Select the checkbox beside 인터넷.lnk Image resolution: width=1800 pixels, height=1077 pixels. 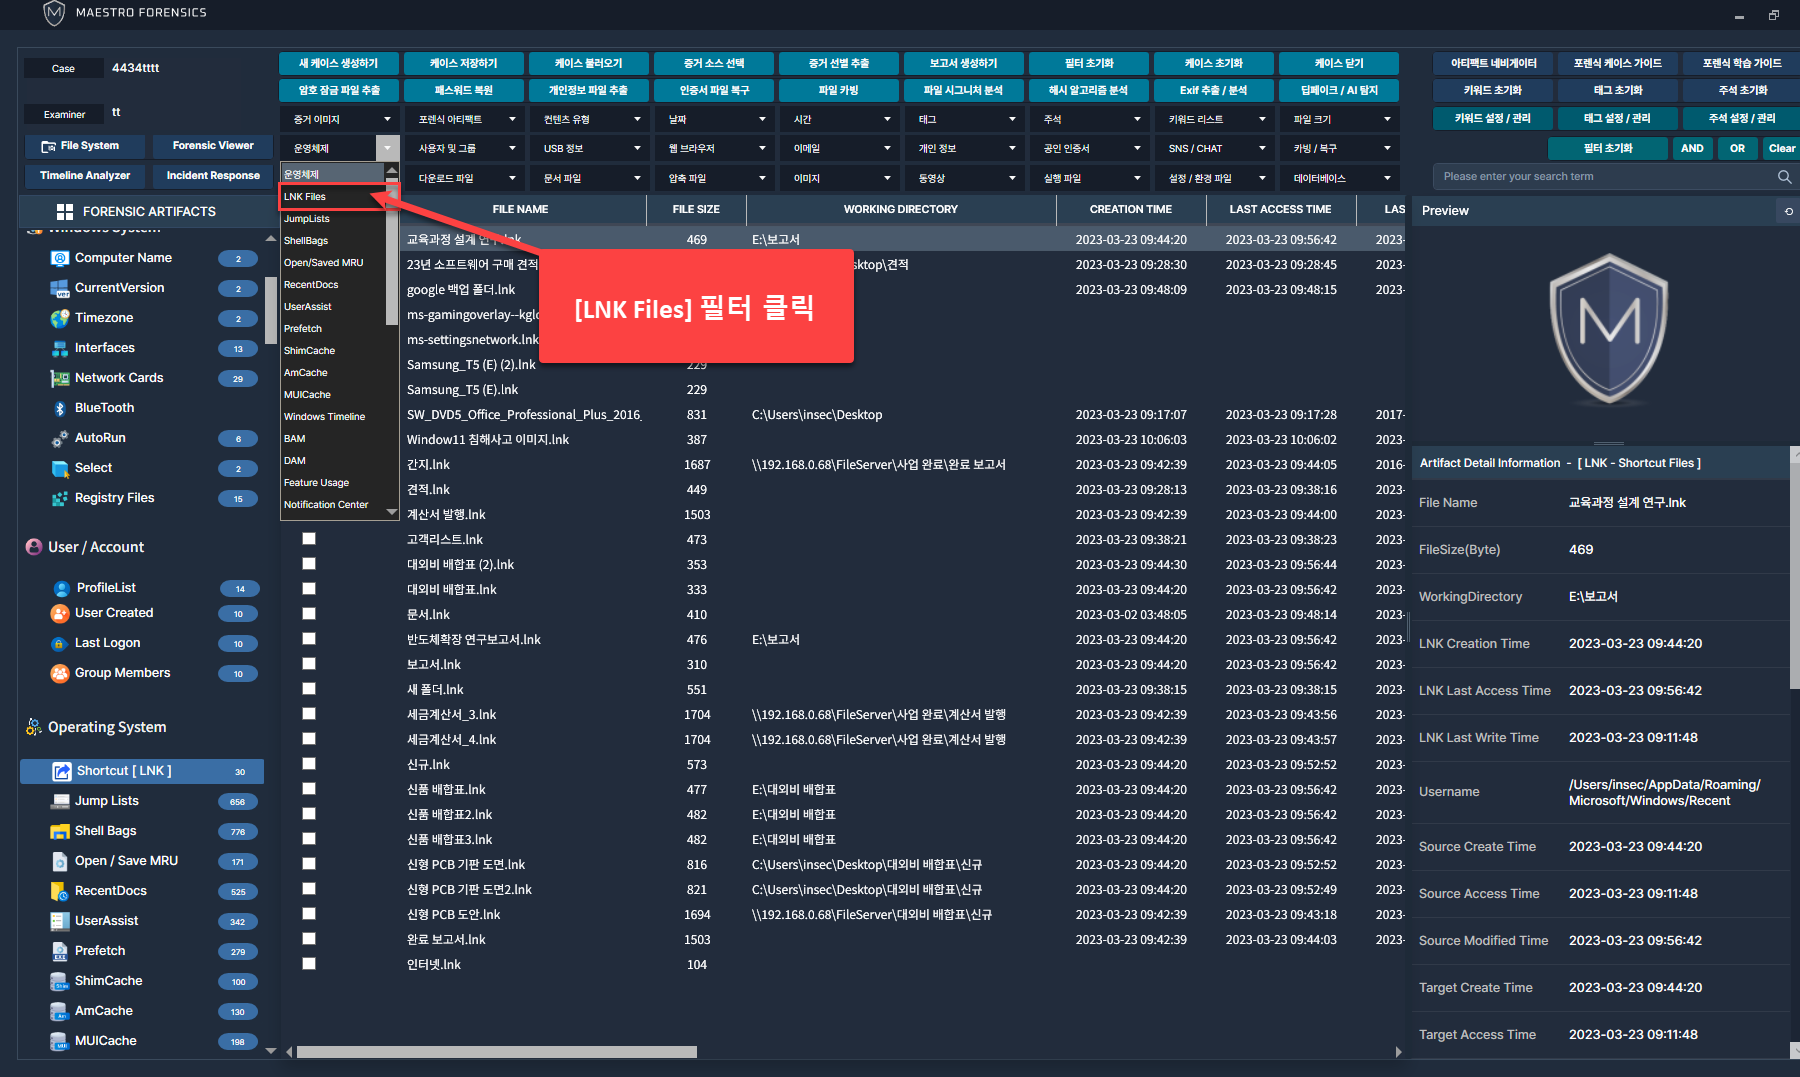[309, 964]
